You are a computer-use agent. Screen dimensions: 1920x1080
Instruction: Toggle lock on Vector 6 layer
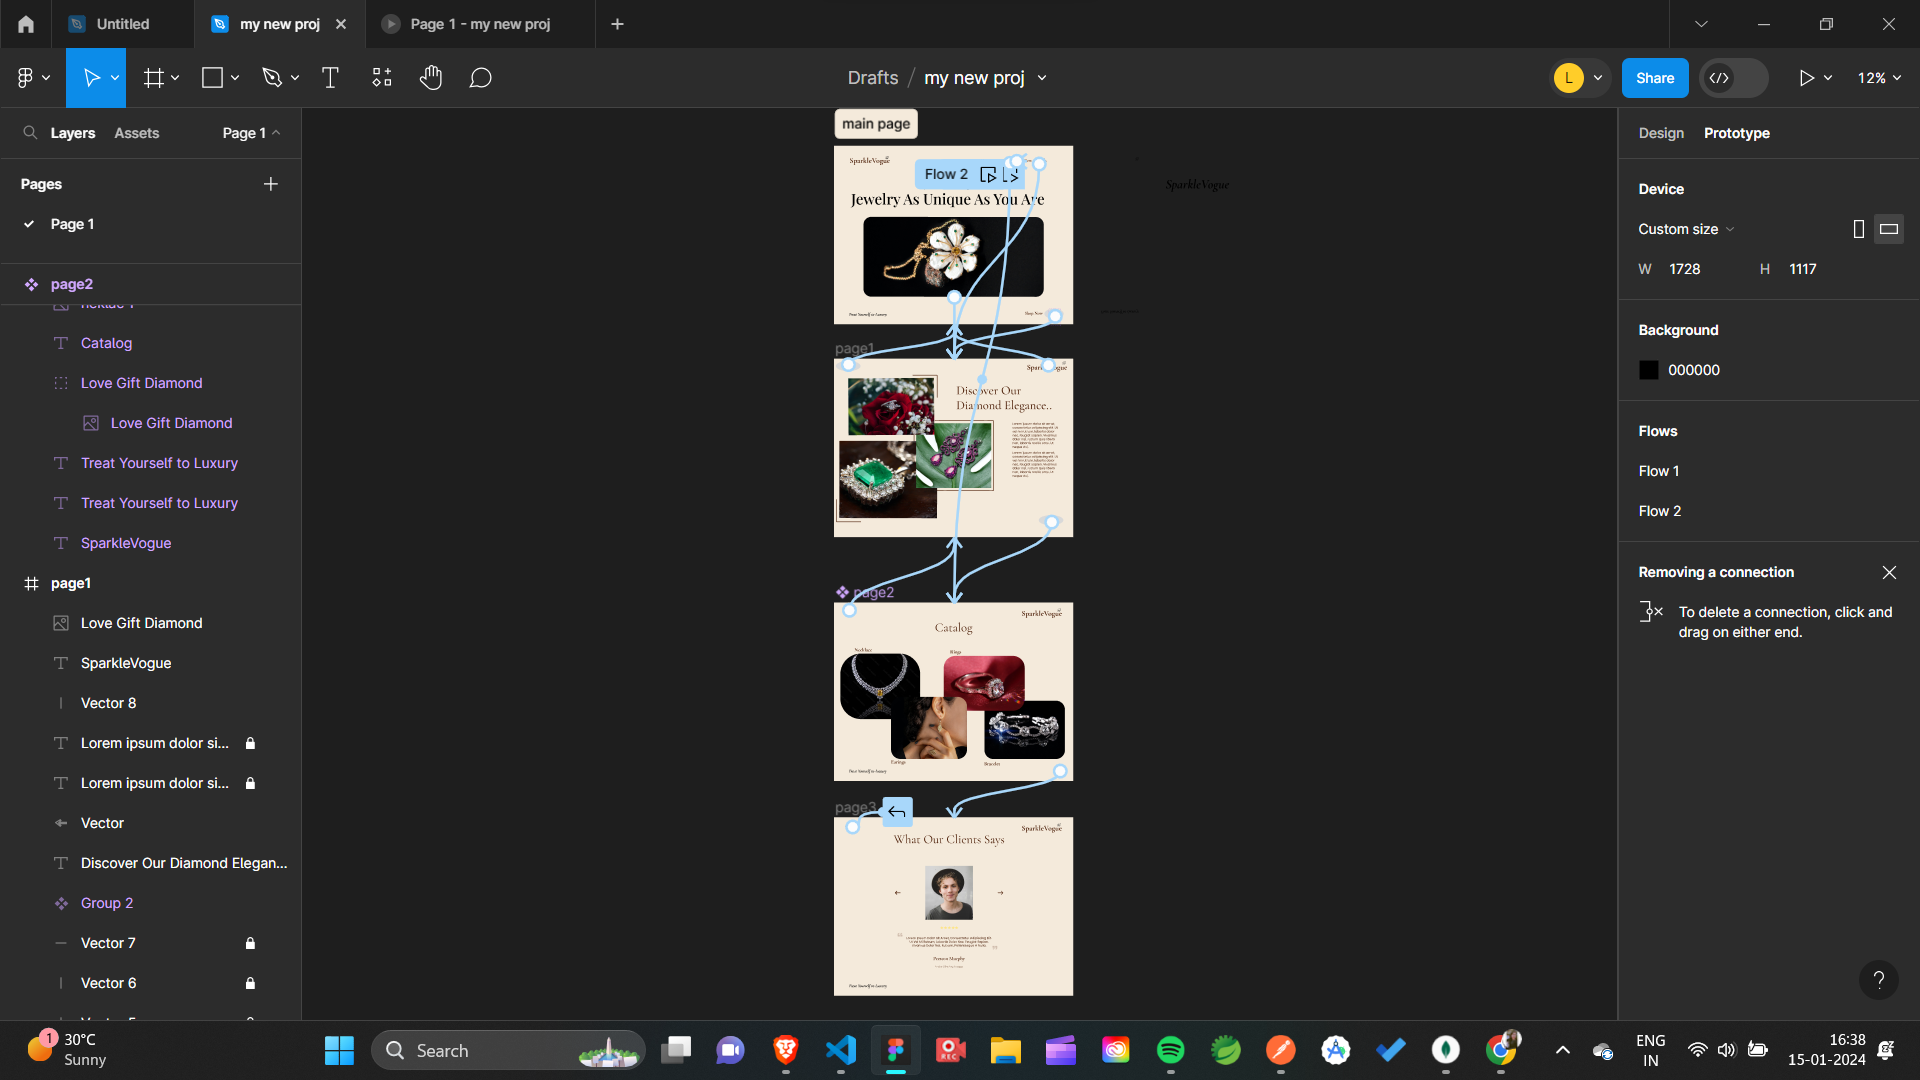point(250,983)
